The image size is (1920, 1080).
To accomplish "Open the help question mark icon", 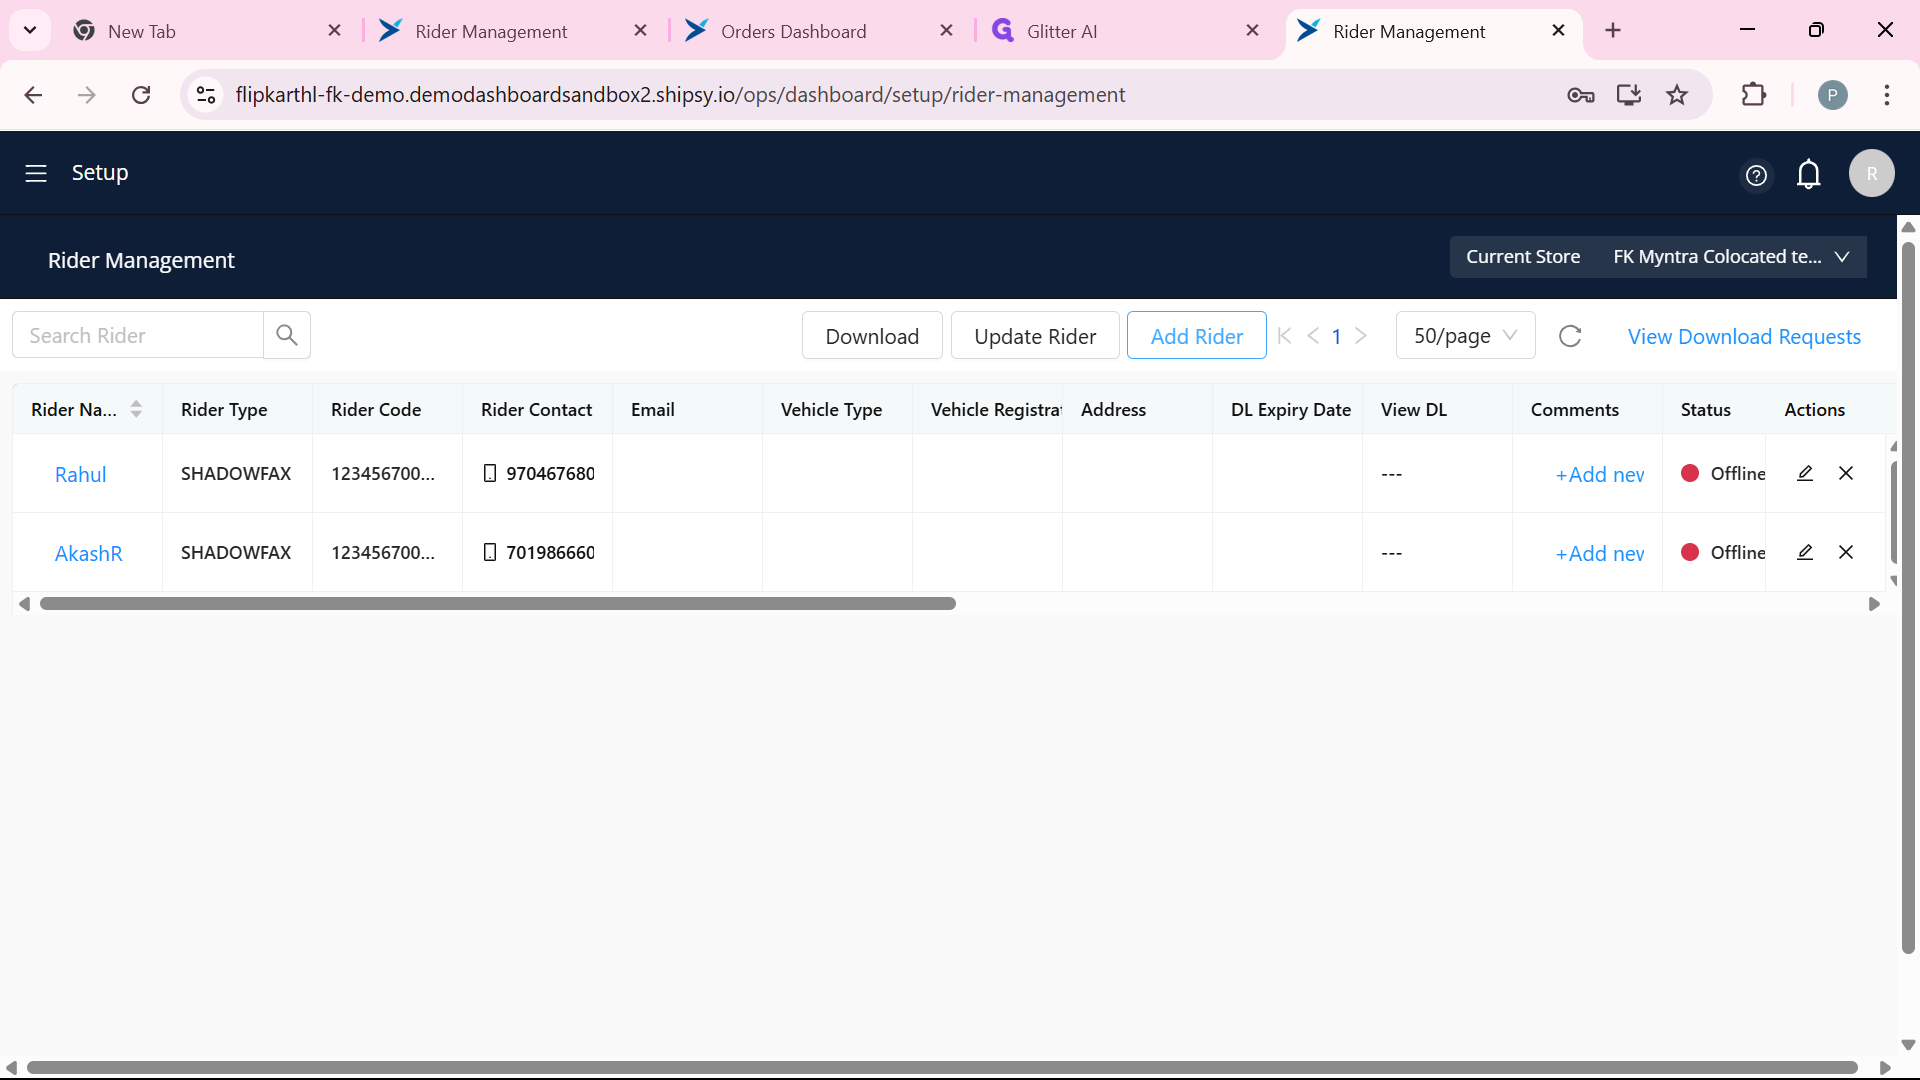I will [x=1756, y=175].
